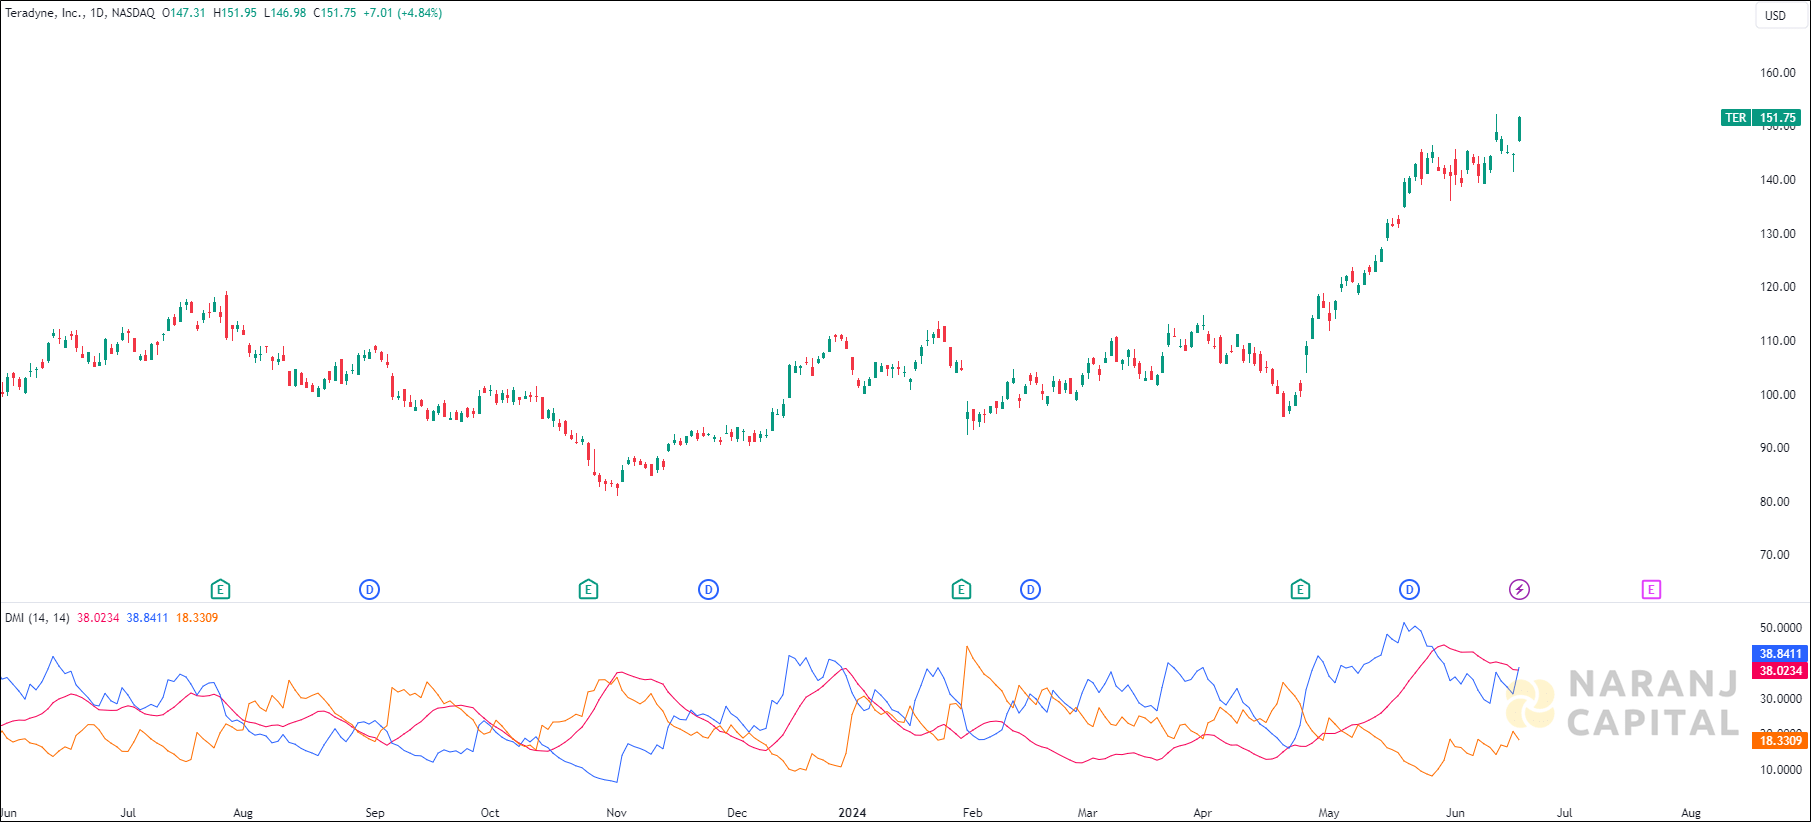This screenshot has height=822, width=1811.
Task: Click the Dec label on time axis
Action: tap(737, 813)
